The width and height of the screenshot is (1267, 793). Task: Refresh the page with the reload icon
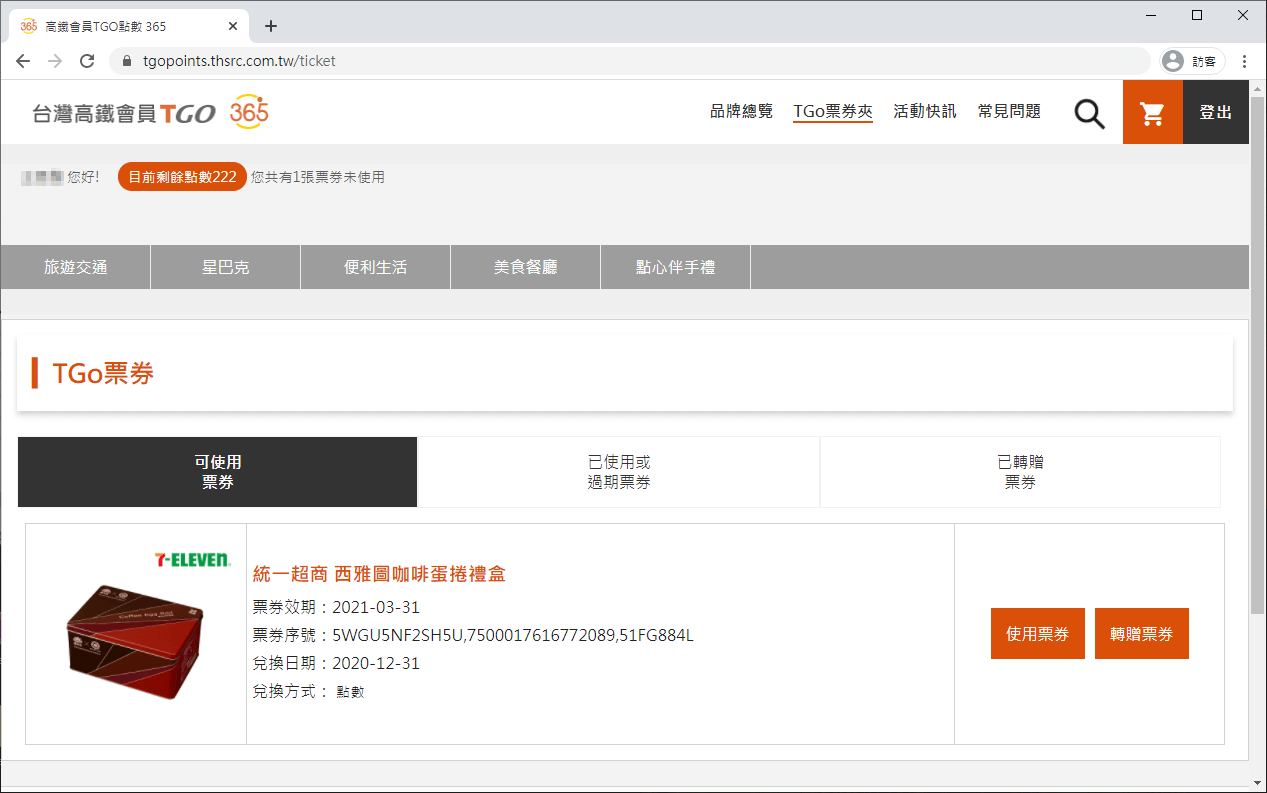click(x=87, y=61)
